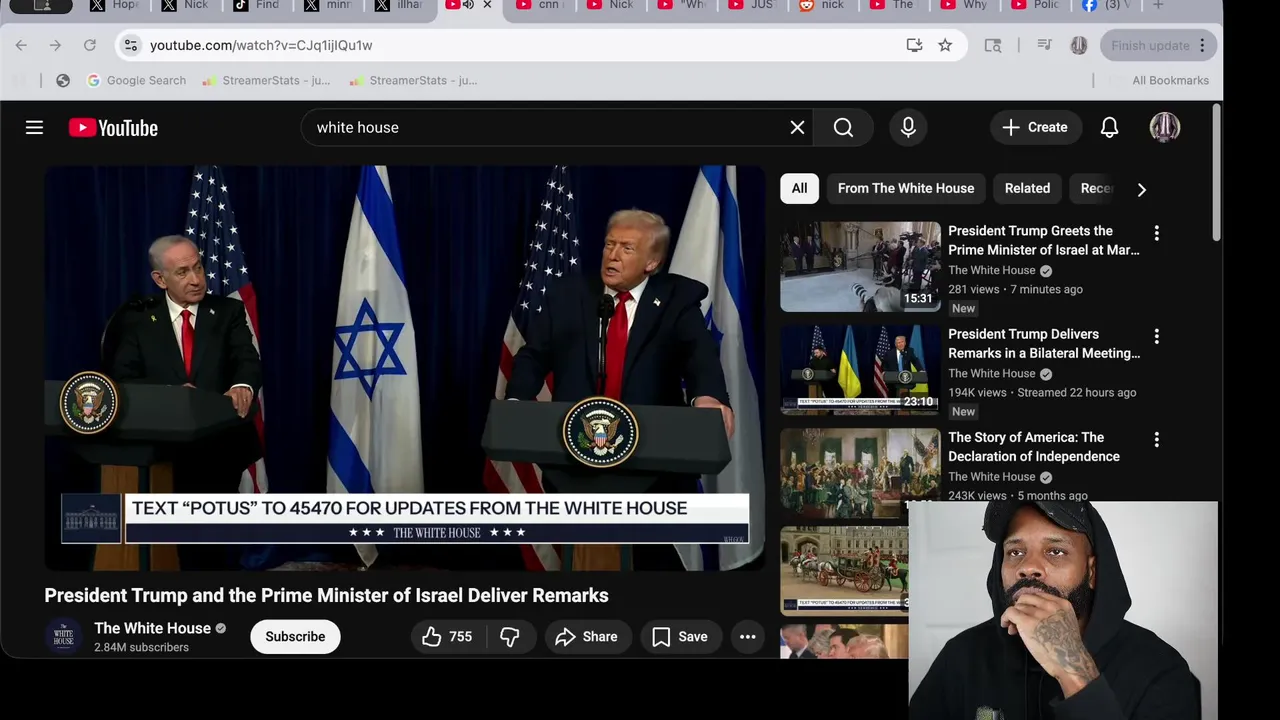Like the video with thumbs up

447,636
